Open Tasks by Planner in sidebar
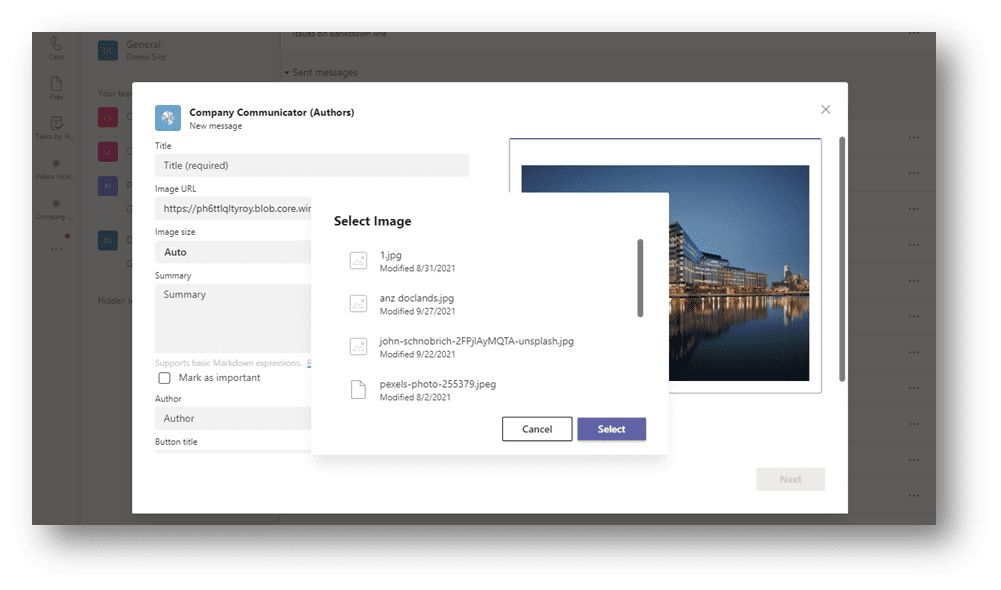1001x590 pixels. (x=56, y=126)
